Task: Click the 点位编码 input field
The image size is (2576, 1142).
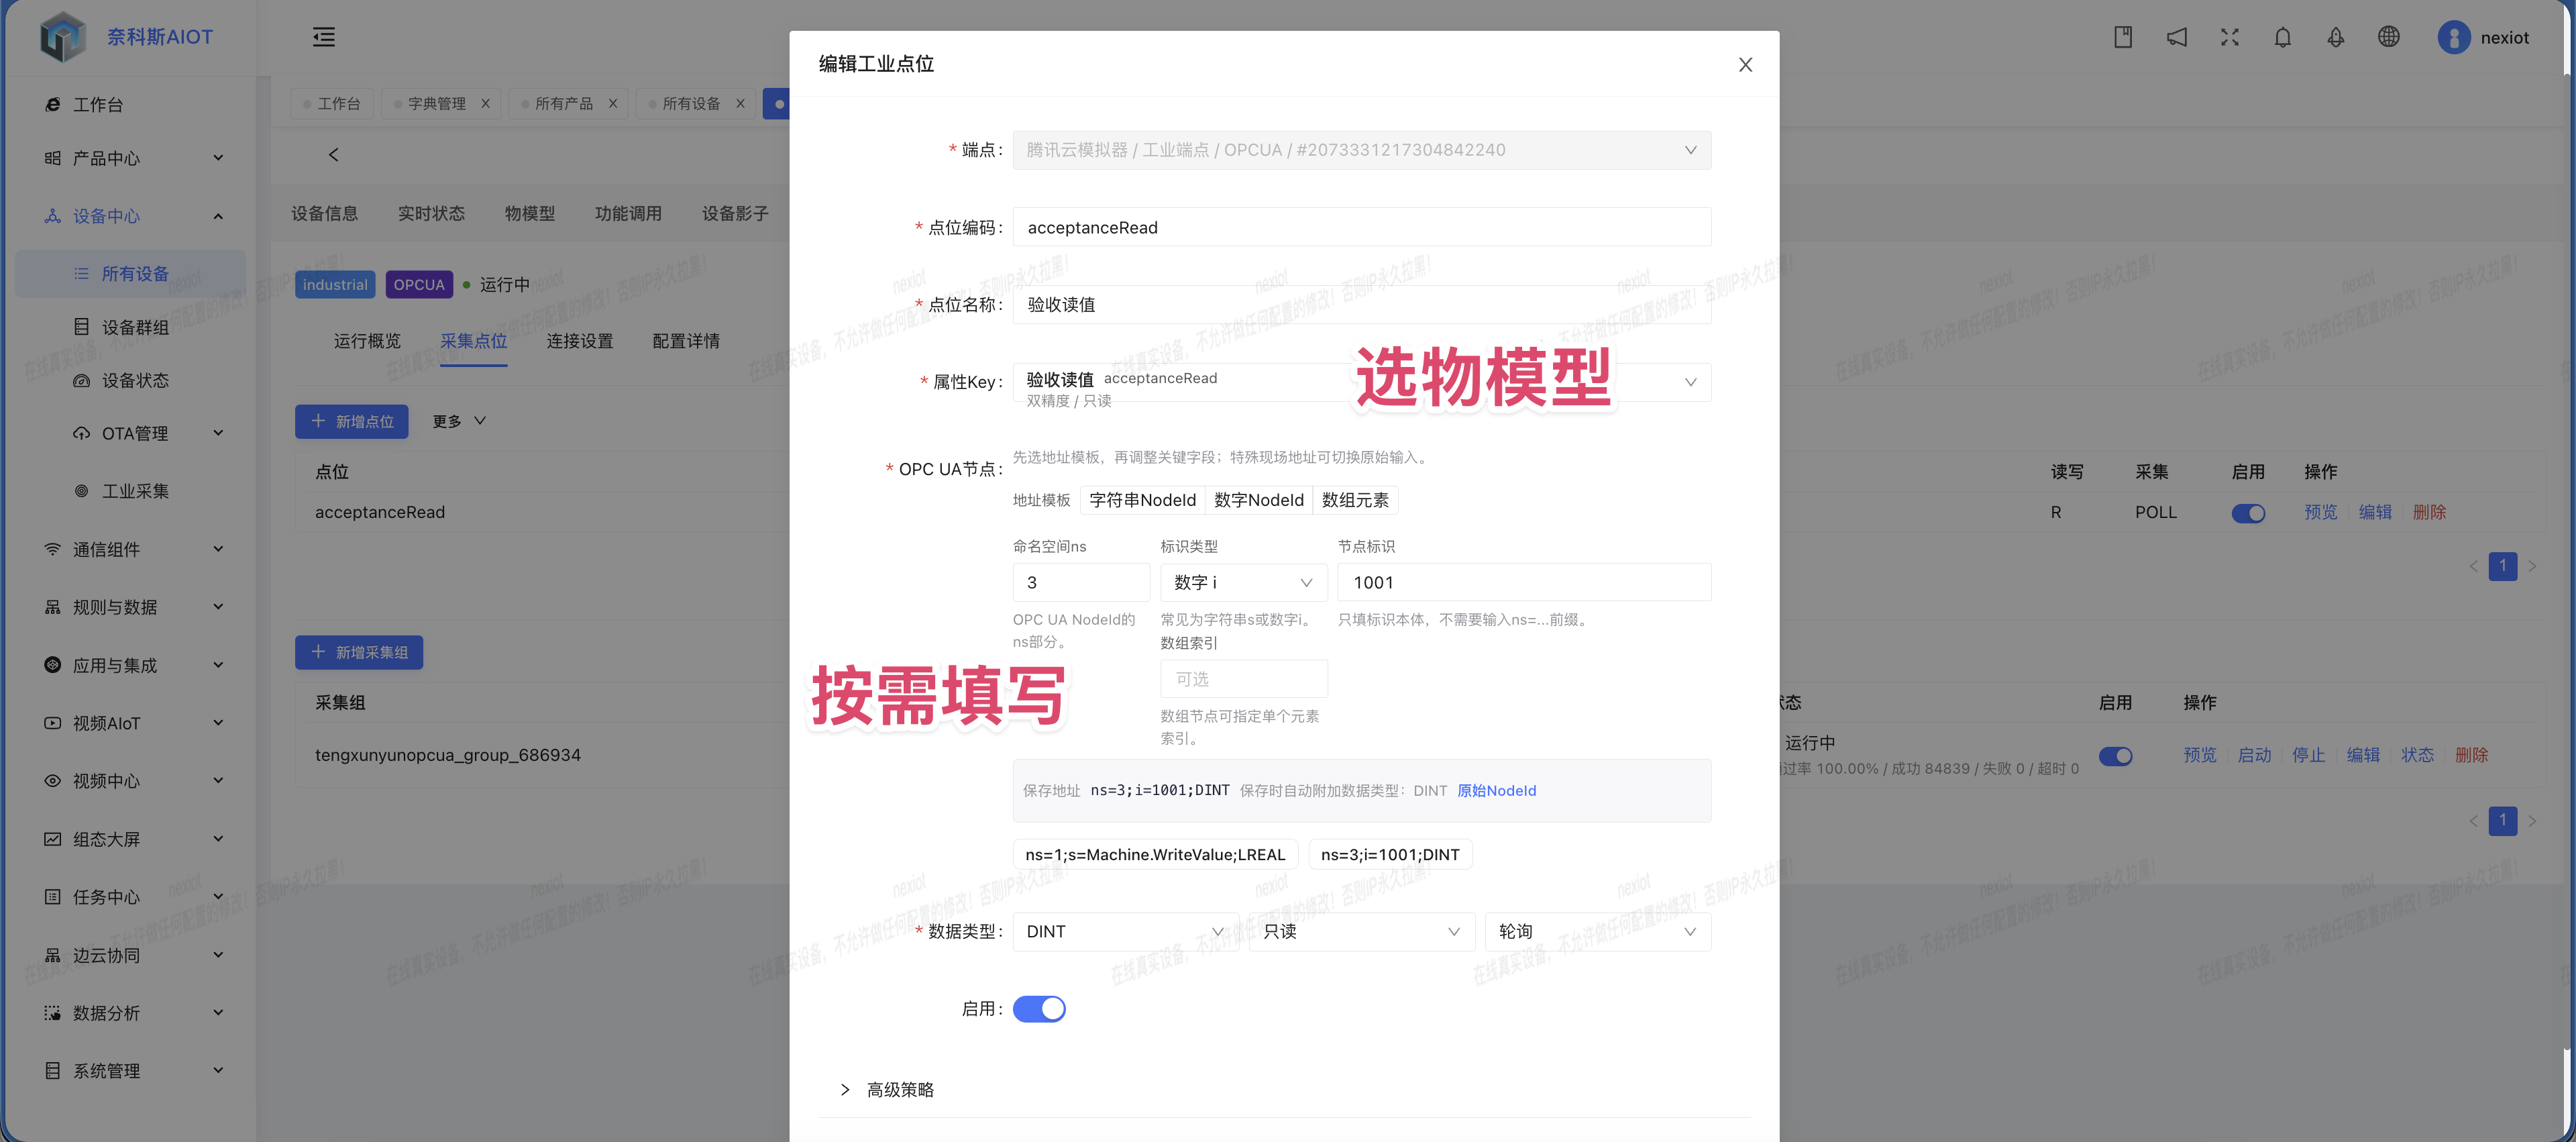Action: [x=1362, y=227]
